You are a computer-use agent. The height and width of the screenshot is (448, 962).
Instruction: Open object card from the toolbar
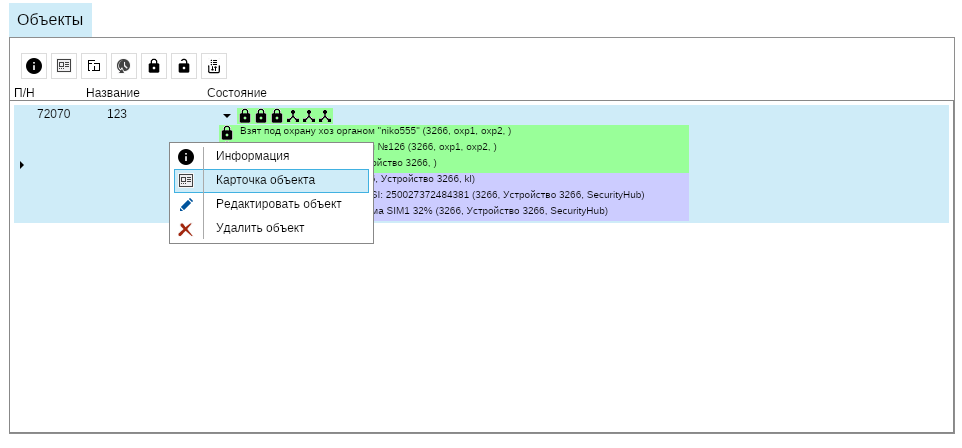[x=64, y=66]
